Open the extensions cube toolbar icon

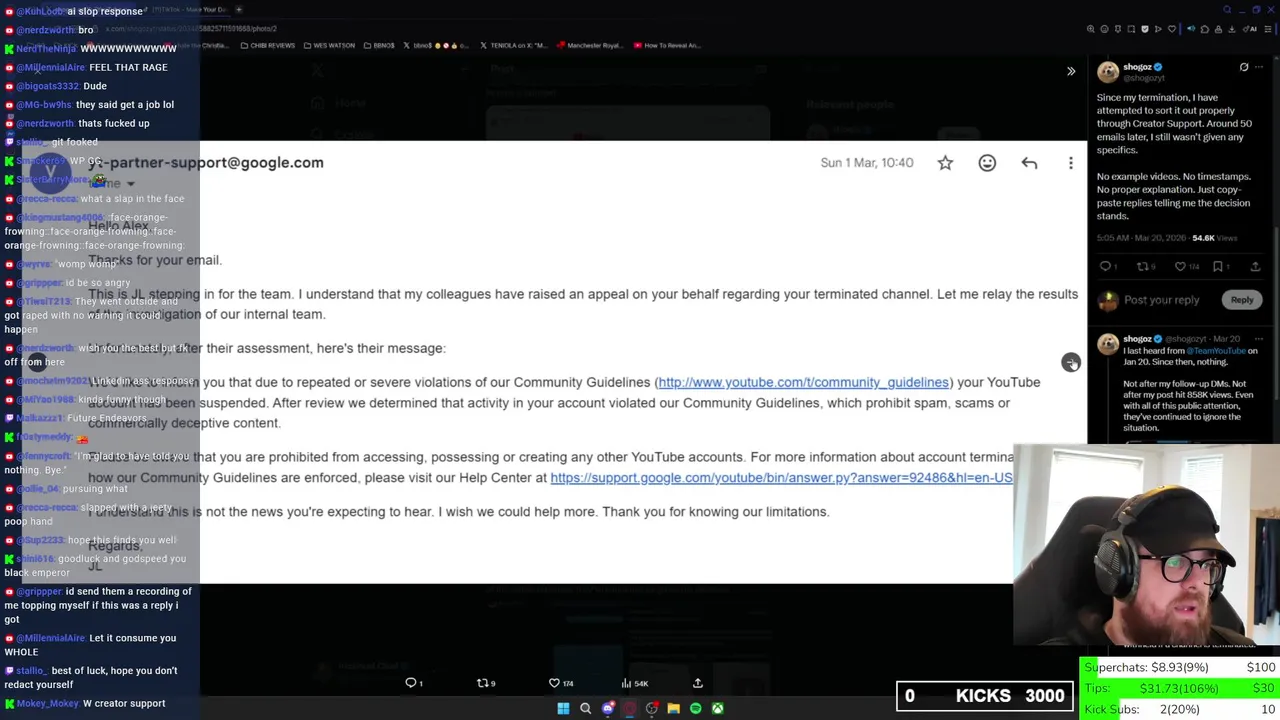pos(1205,29)
